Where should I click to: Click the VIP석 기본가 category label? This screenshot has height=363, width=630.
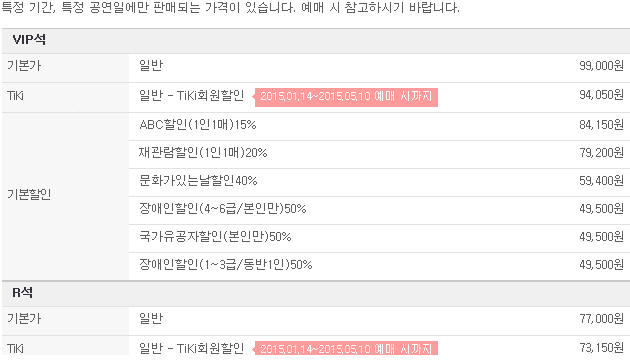[24, 66]
